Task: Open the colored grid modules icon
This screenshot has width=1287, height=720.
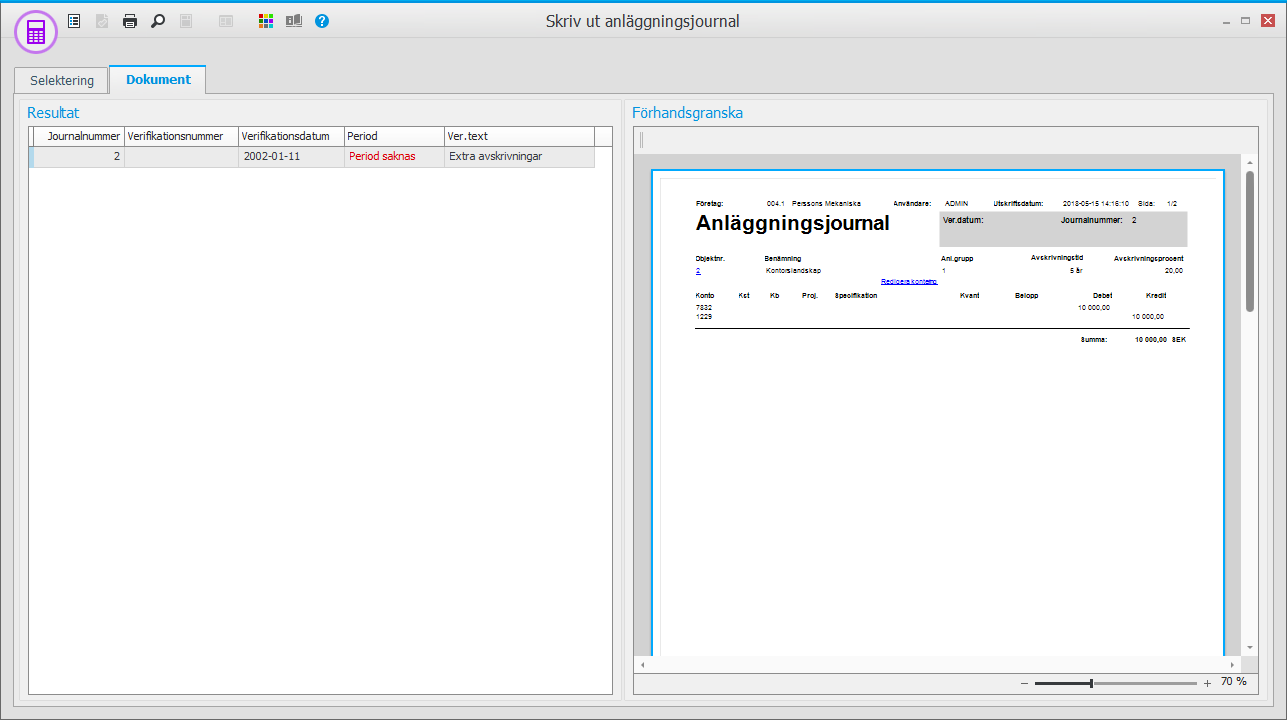Action: coord(266,21)
